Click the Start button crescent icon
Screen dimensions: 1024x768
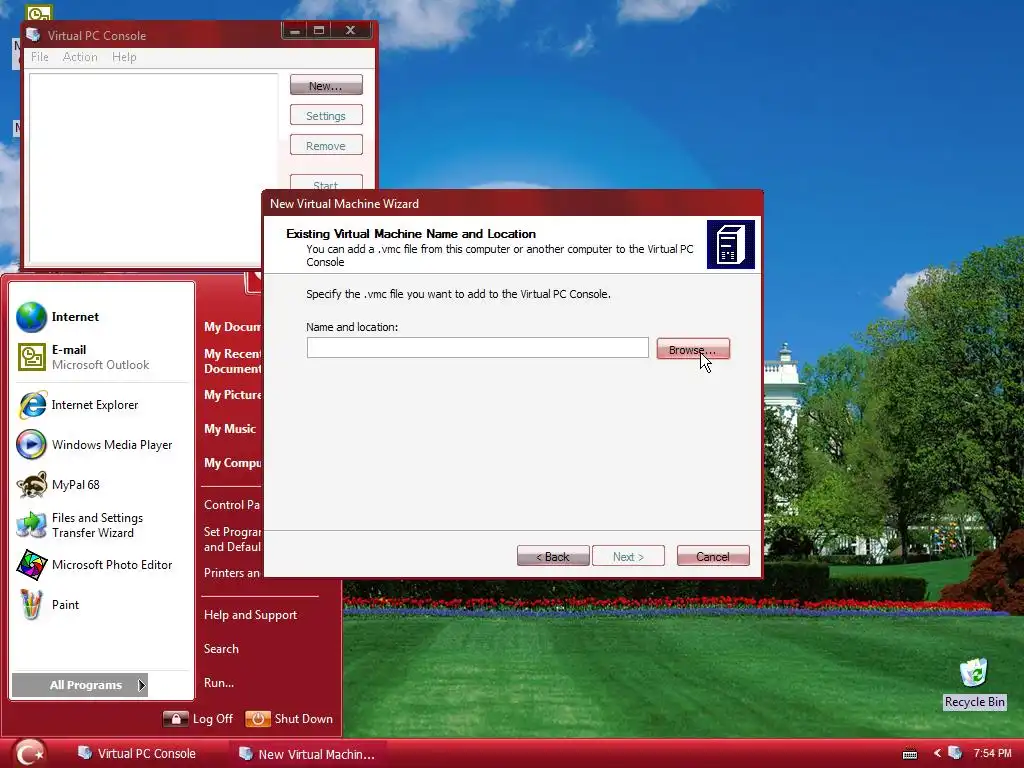30,753
